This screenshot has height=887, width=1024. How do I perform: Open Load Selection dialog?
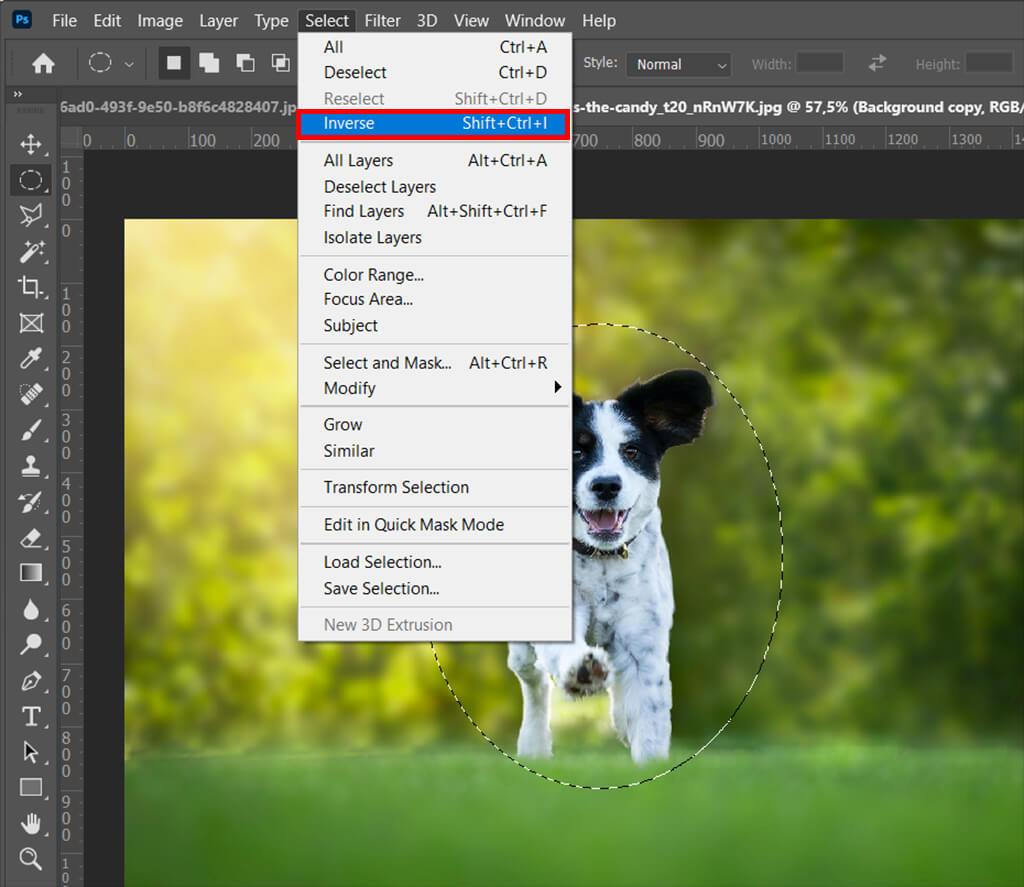point(435,562)
